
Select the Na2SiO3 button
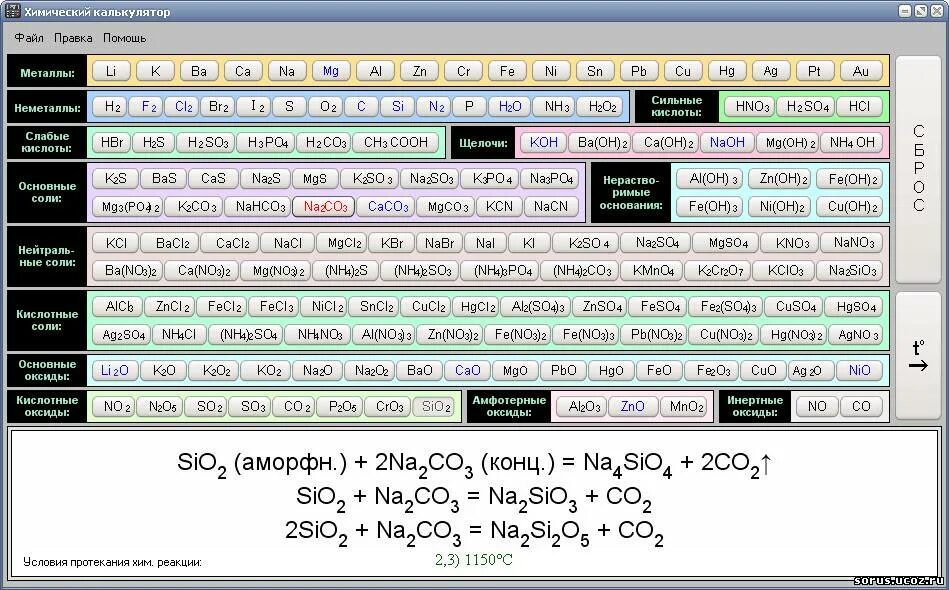coord(852,271)
